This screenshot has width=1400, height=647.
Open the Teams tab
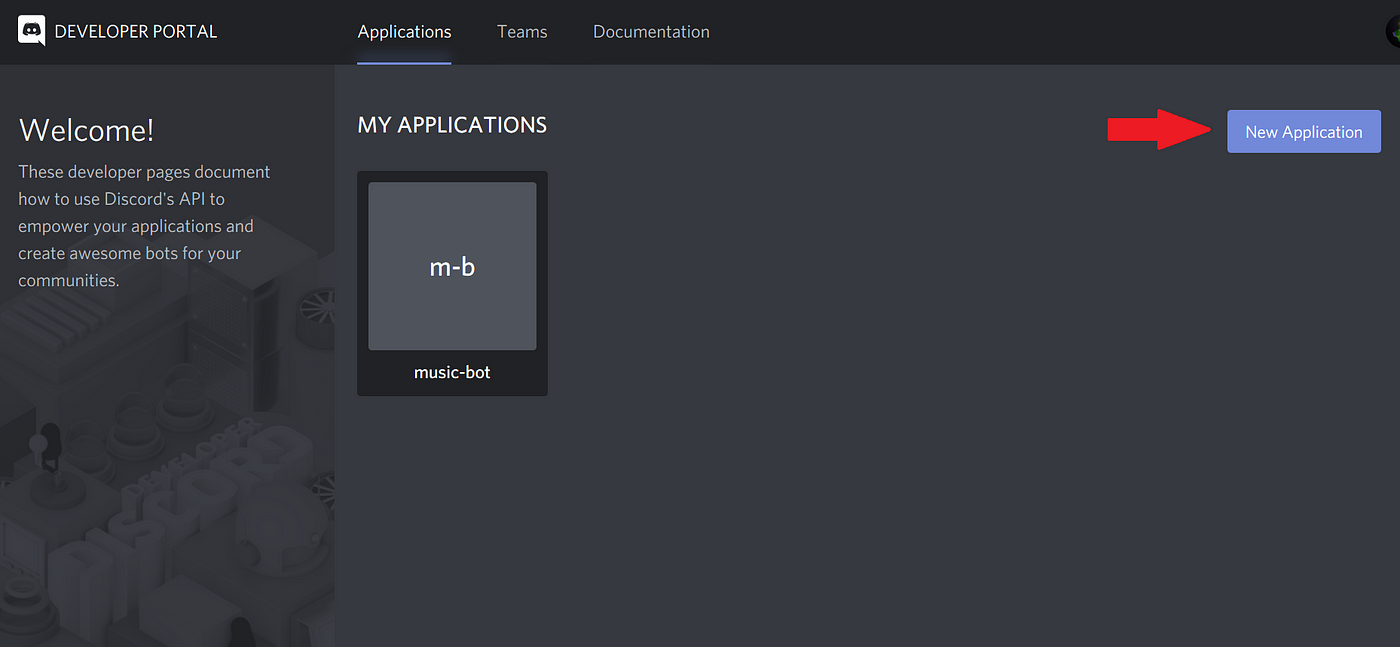(x=522, y=32)
